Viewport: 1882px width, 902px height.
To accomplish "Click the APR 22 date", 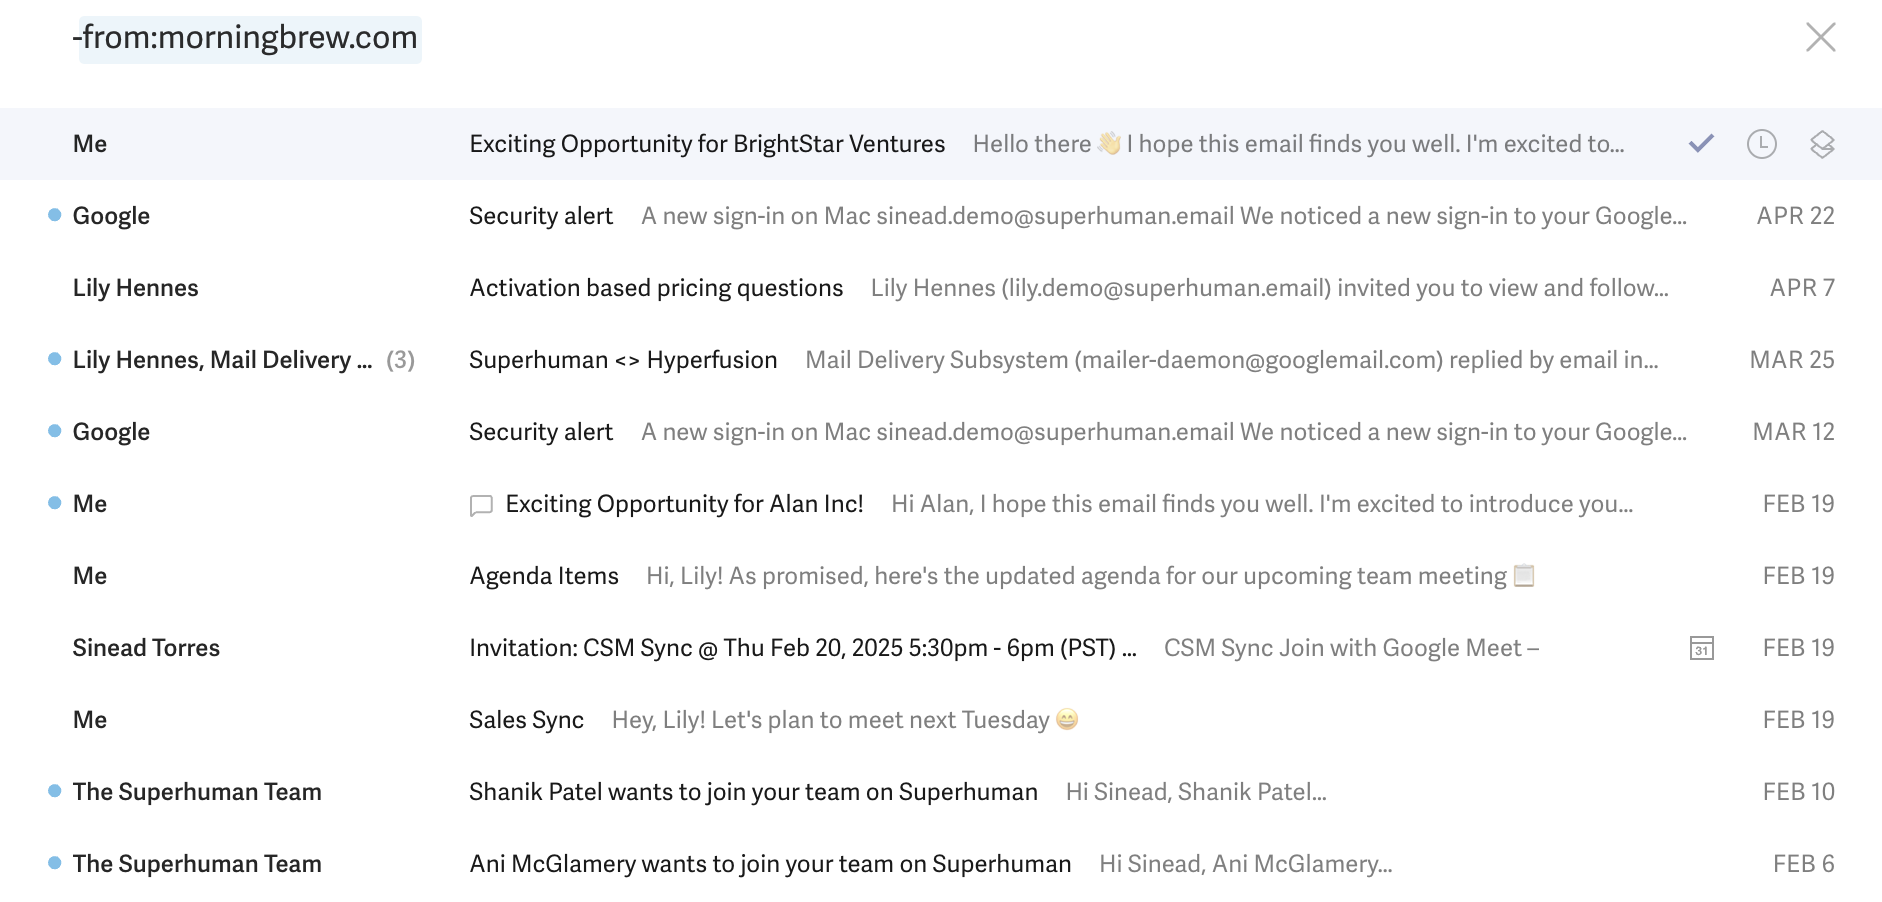I will [x=1795, y=216].
